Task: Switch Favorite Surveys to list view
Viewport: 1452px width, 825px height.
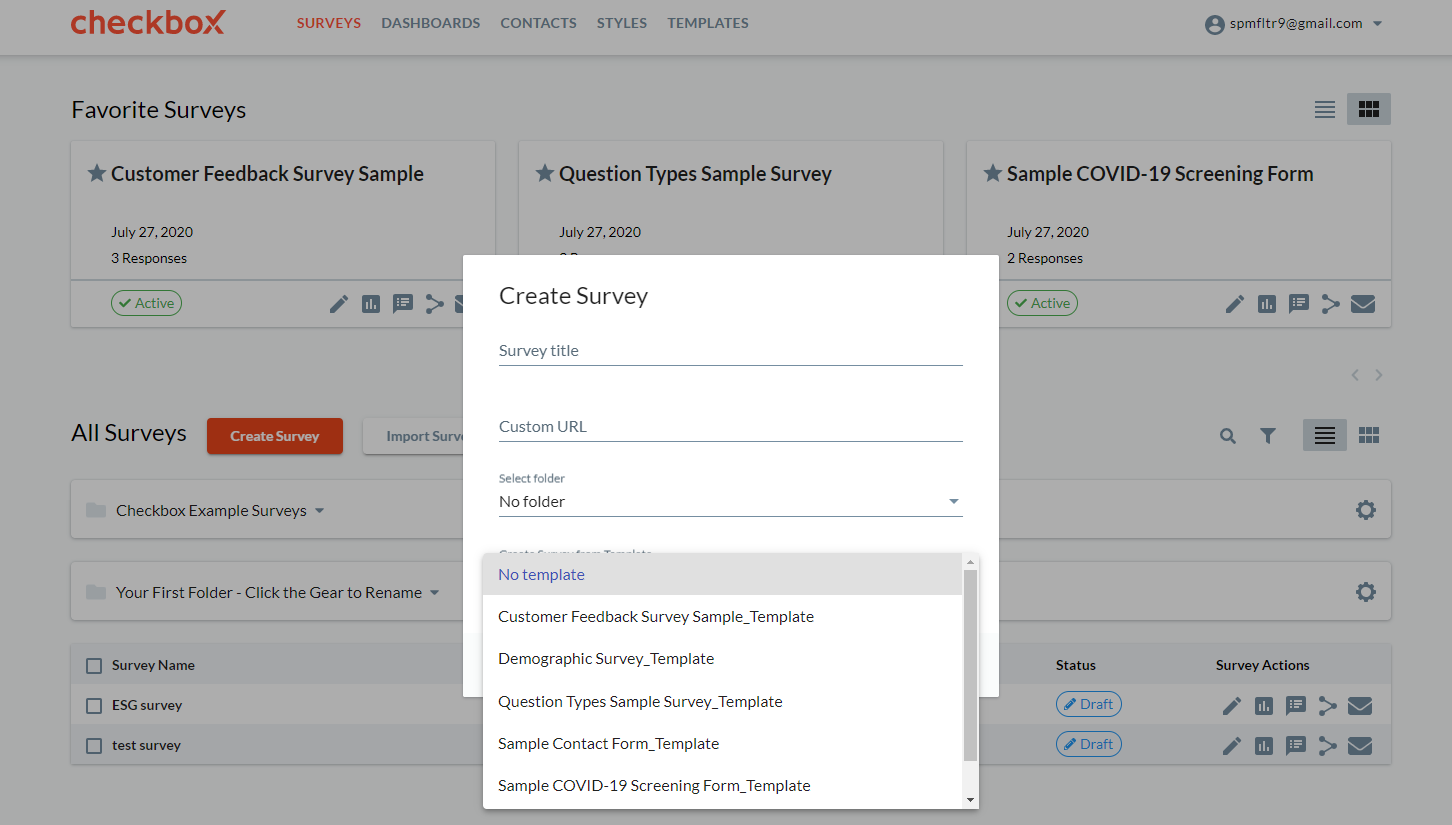Action: tap(1325, 110)
